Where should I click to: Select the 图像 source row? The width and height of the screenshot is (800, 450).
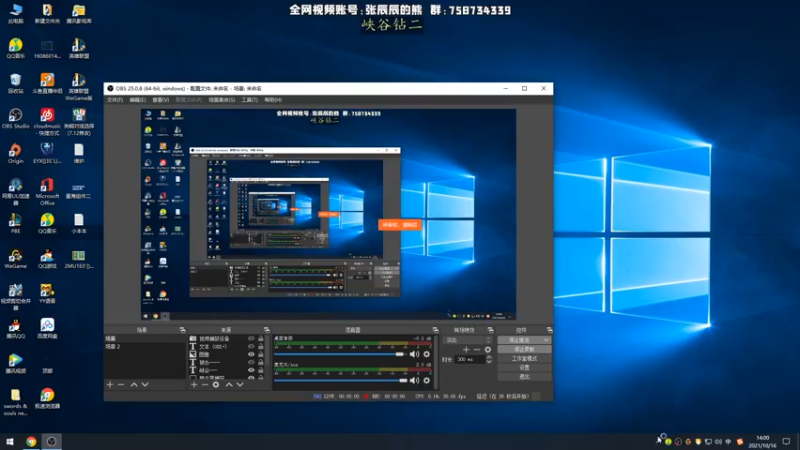click(x=227, y=354)
